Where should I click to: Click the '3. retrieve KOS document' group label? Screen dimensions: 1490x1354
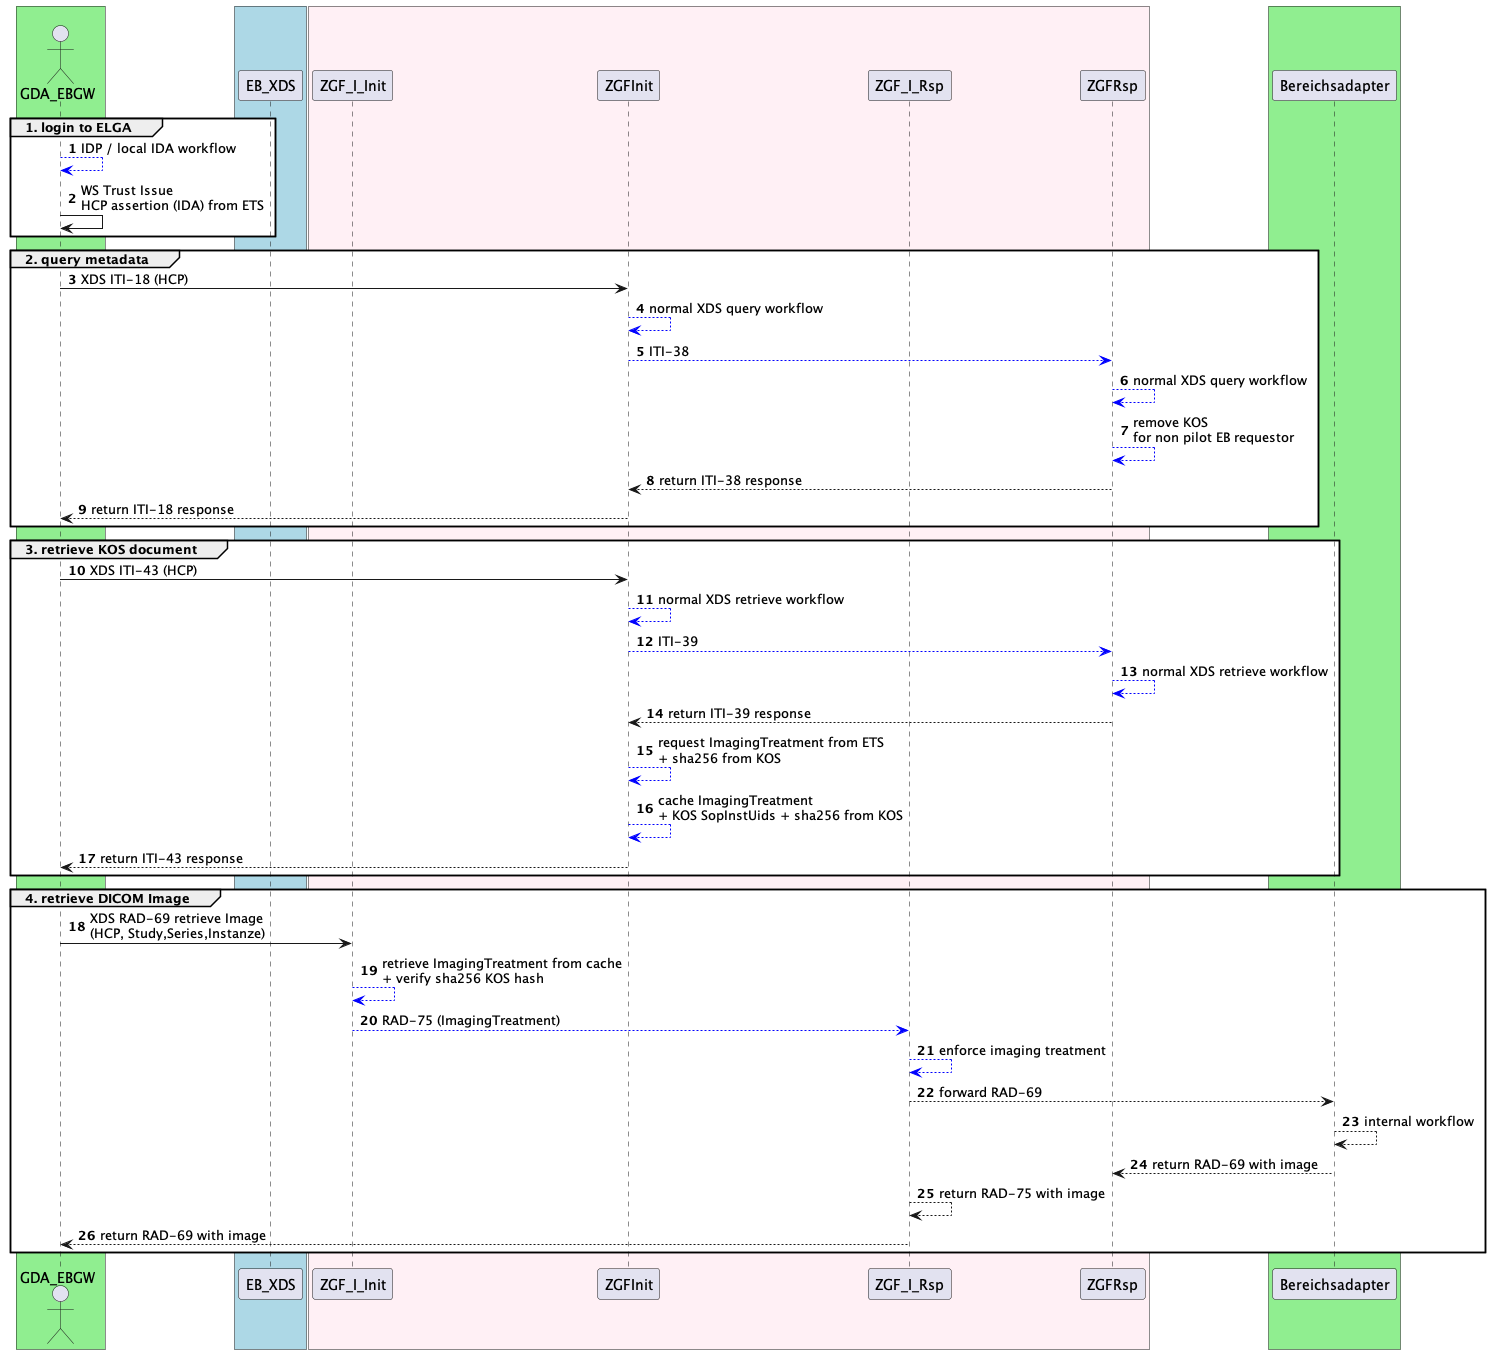click(111, 550)
